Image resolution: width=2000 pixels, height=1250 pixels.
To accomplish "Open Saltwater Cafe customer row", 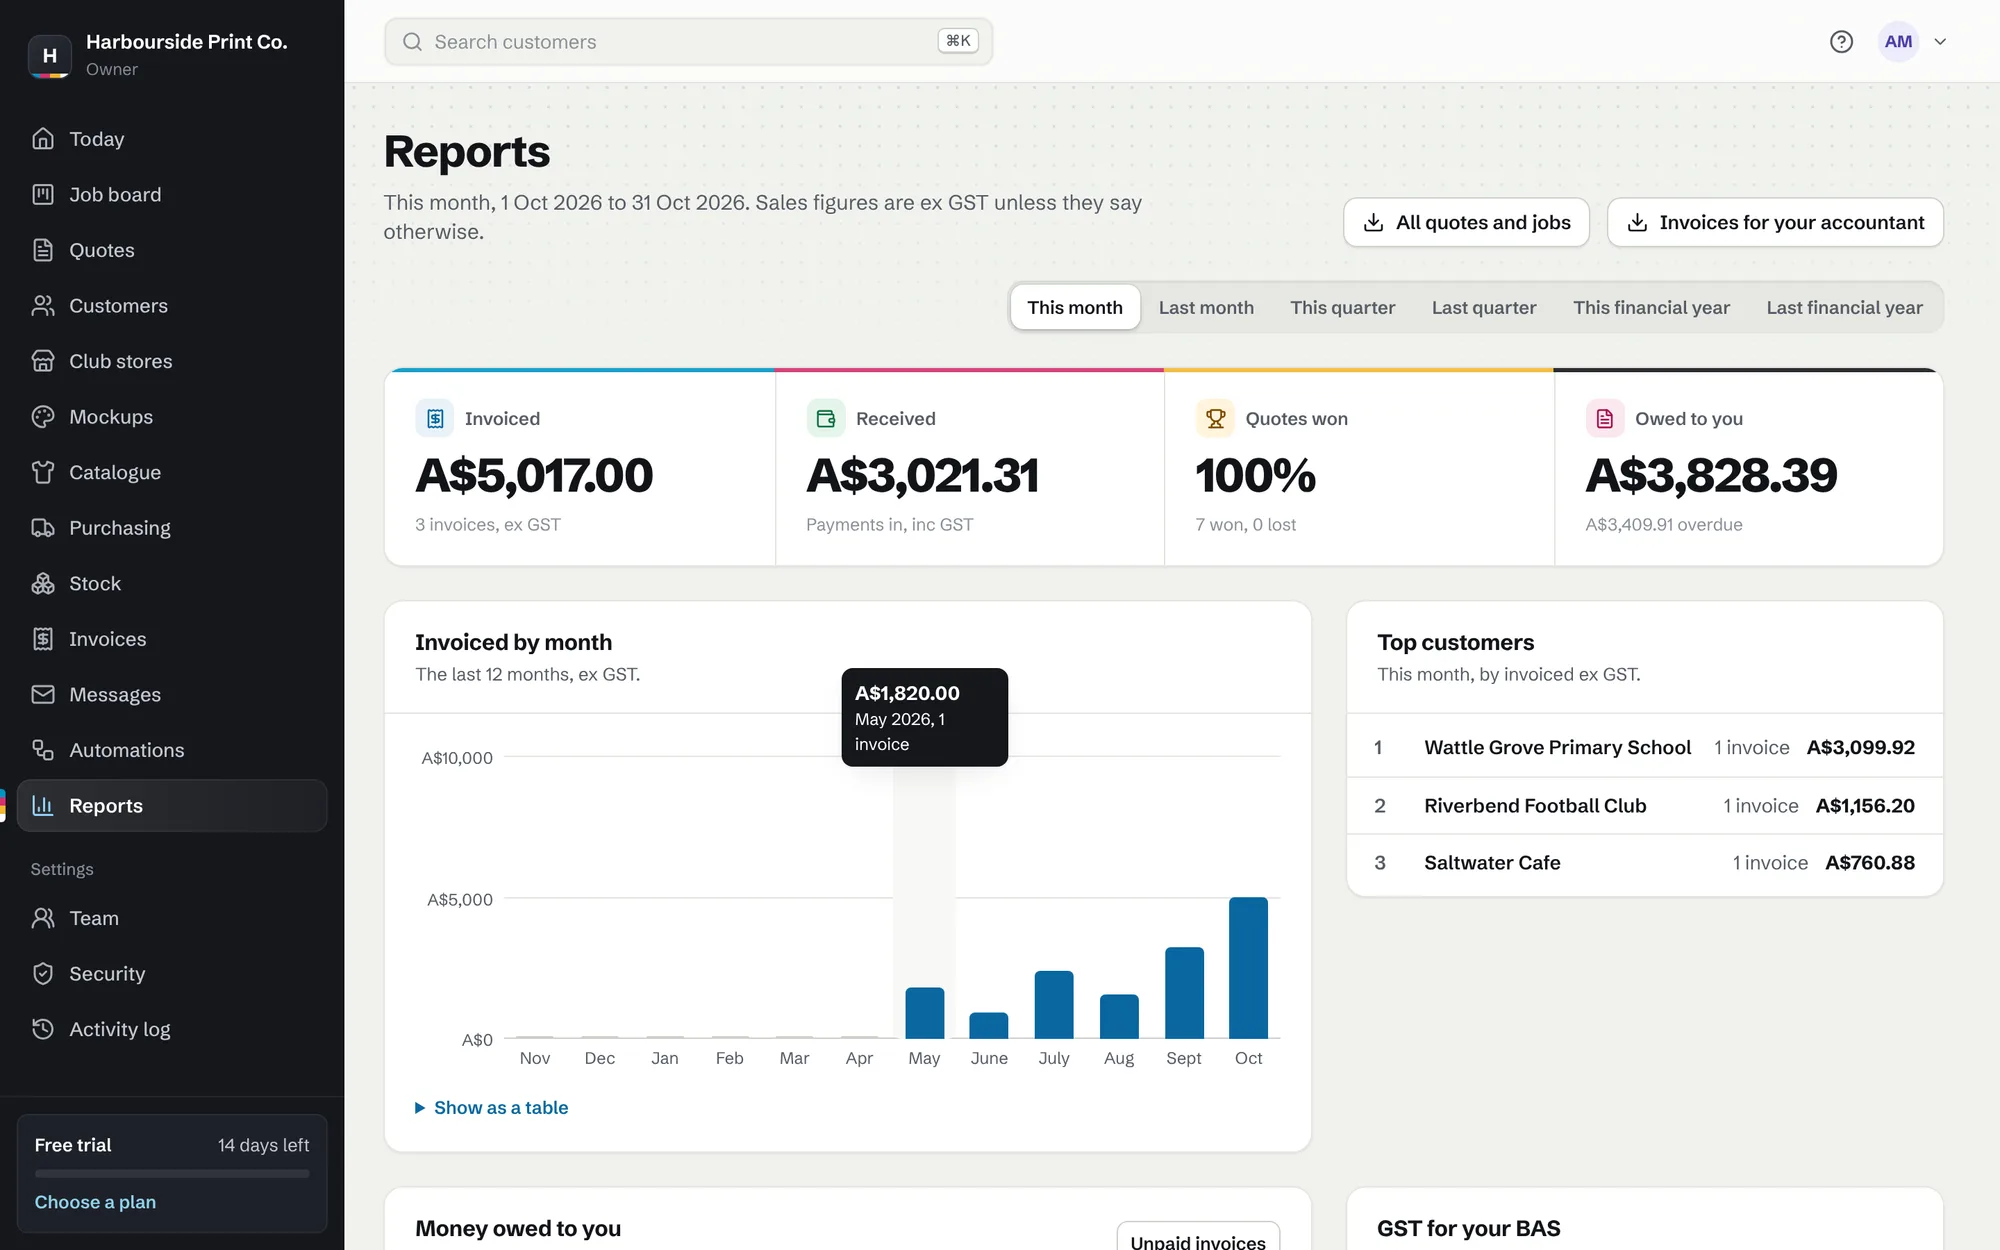I will click(1644, 863).
